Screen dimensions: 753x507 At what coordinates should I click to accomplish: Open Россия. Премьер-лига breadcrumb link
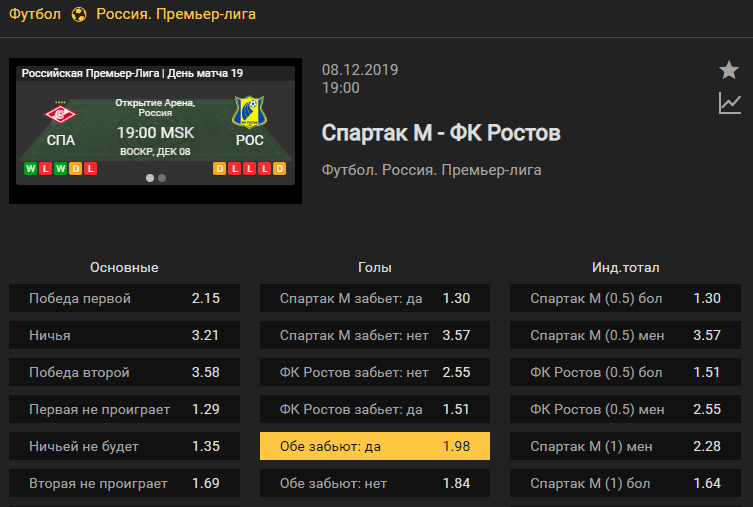[176, 14]
